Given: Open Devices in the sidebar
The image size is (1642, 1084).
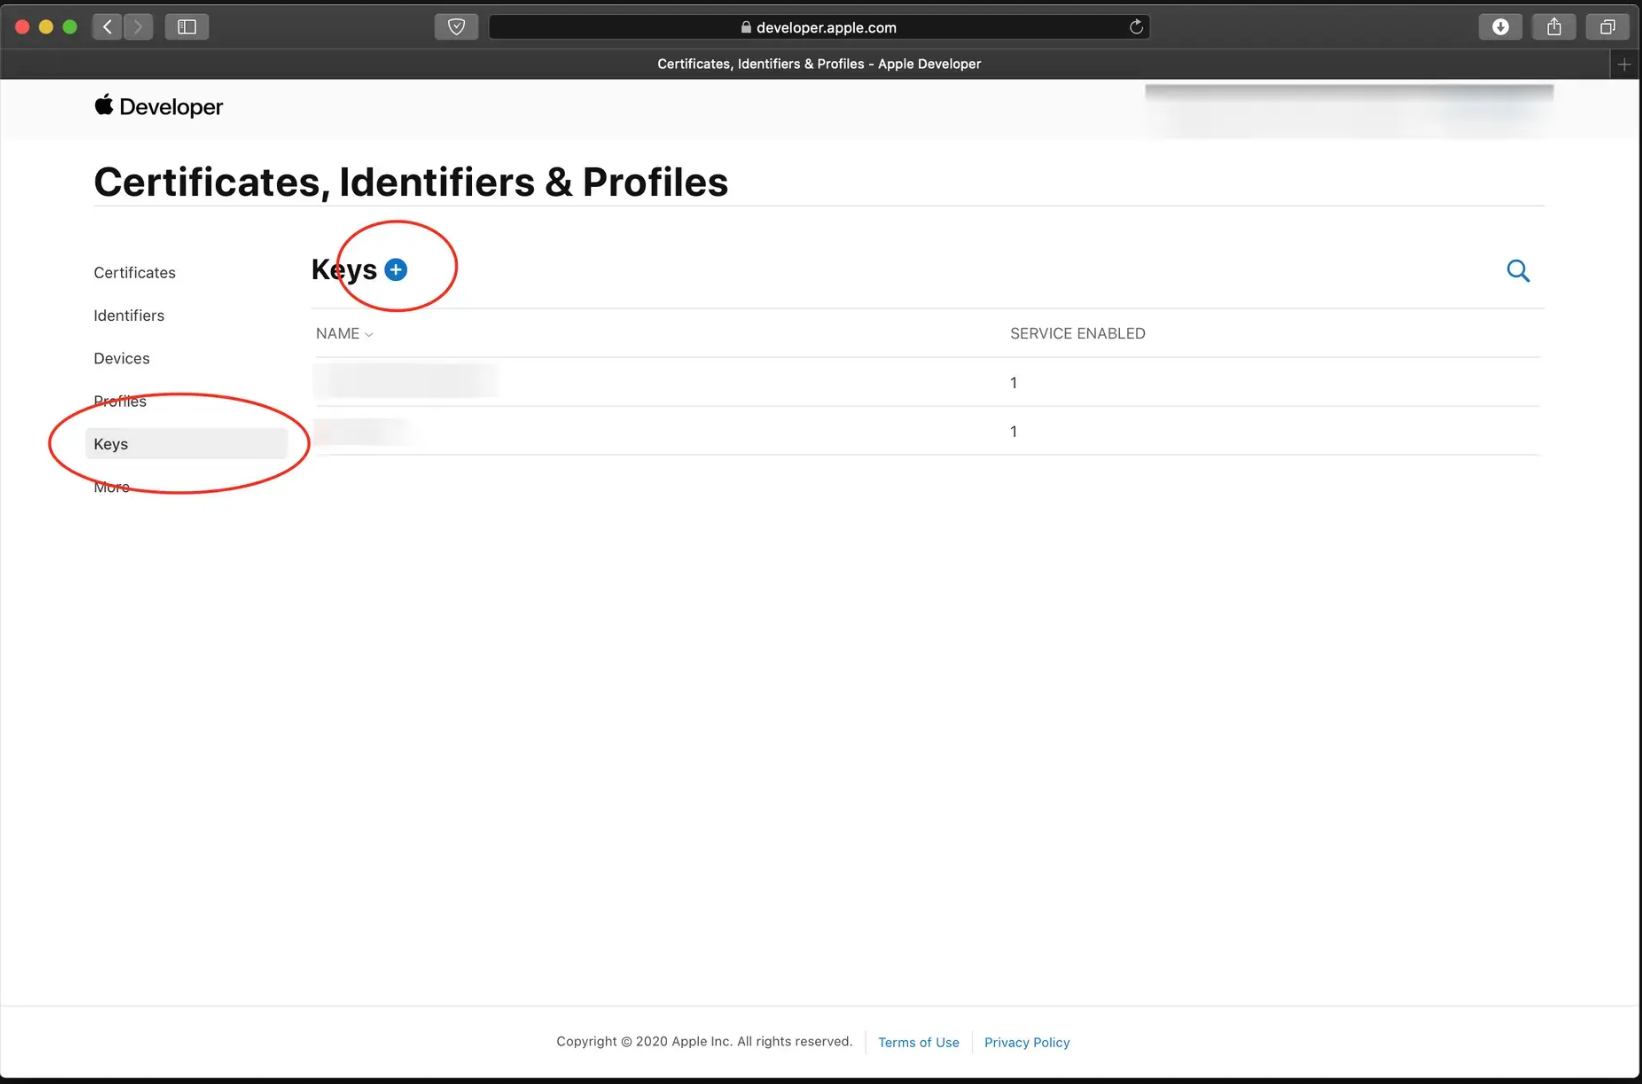Looking at the screenshot, I should (121, 358).
